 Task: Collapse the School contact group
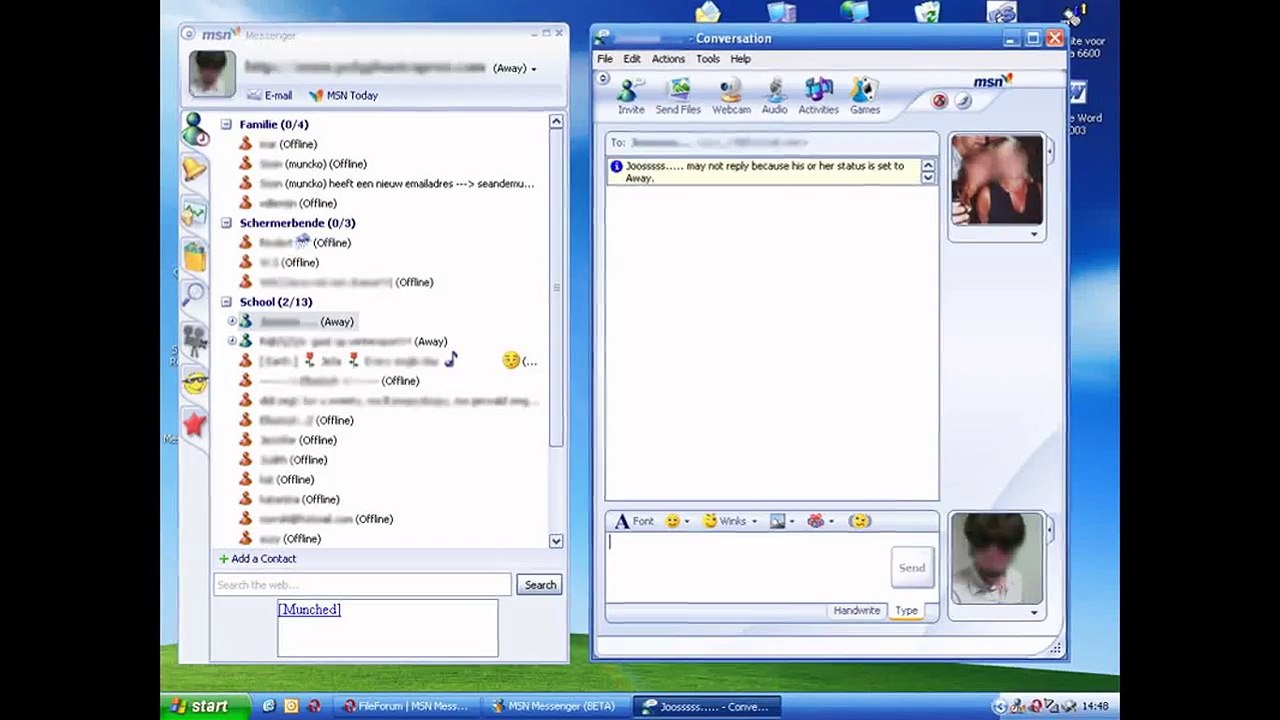pos(226,302)
